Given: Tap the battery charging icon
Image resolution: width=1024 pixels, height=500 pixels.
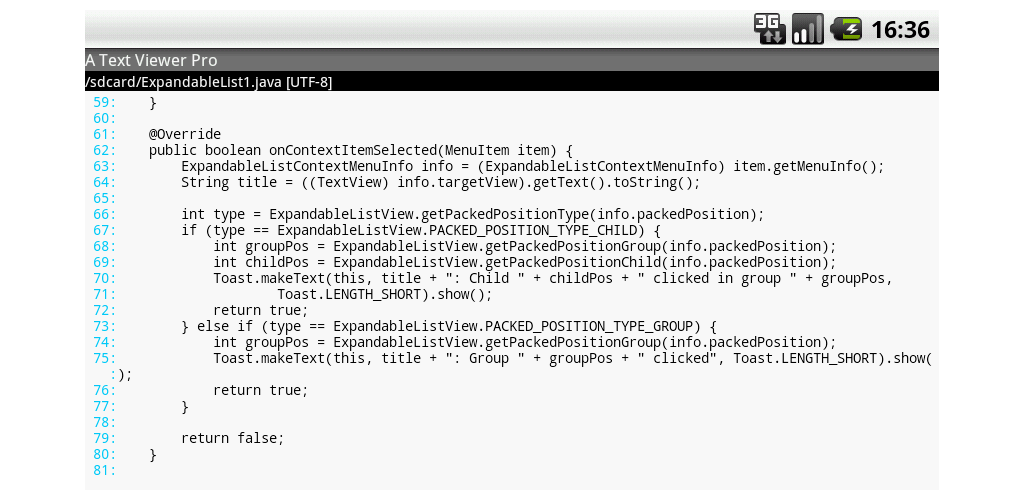Looking at the screenshot, I should pos(846,29).
